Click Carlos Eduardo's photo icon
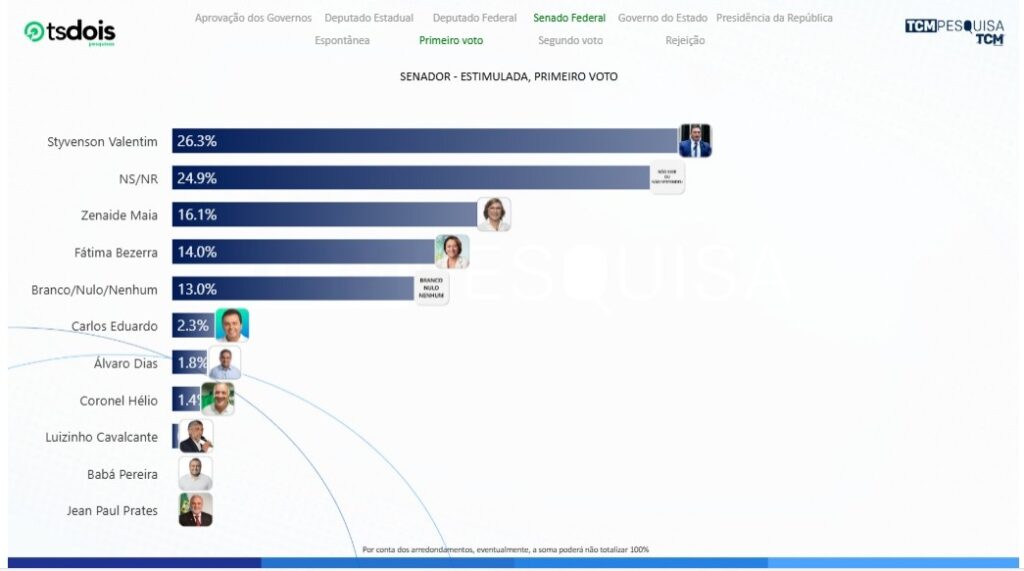Screen dimensions: 1024x571 [x=232, y=325]
